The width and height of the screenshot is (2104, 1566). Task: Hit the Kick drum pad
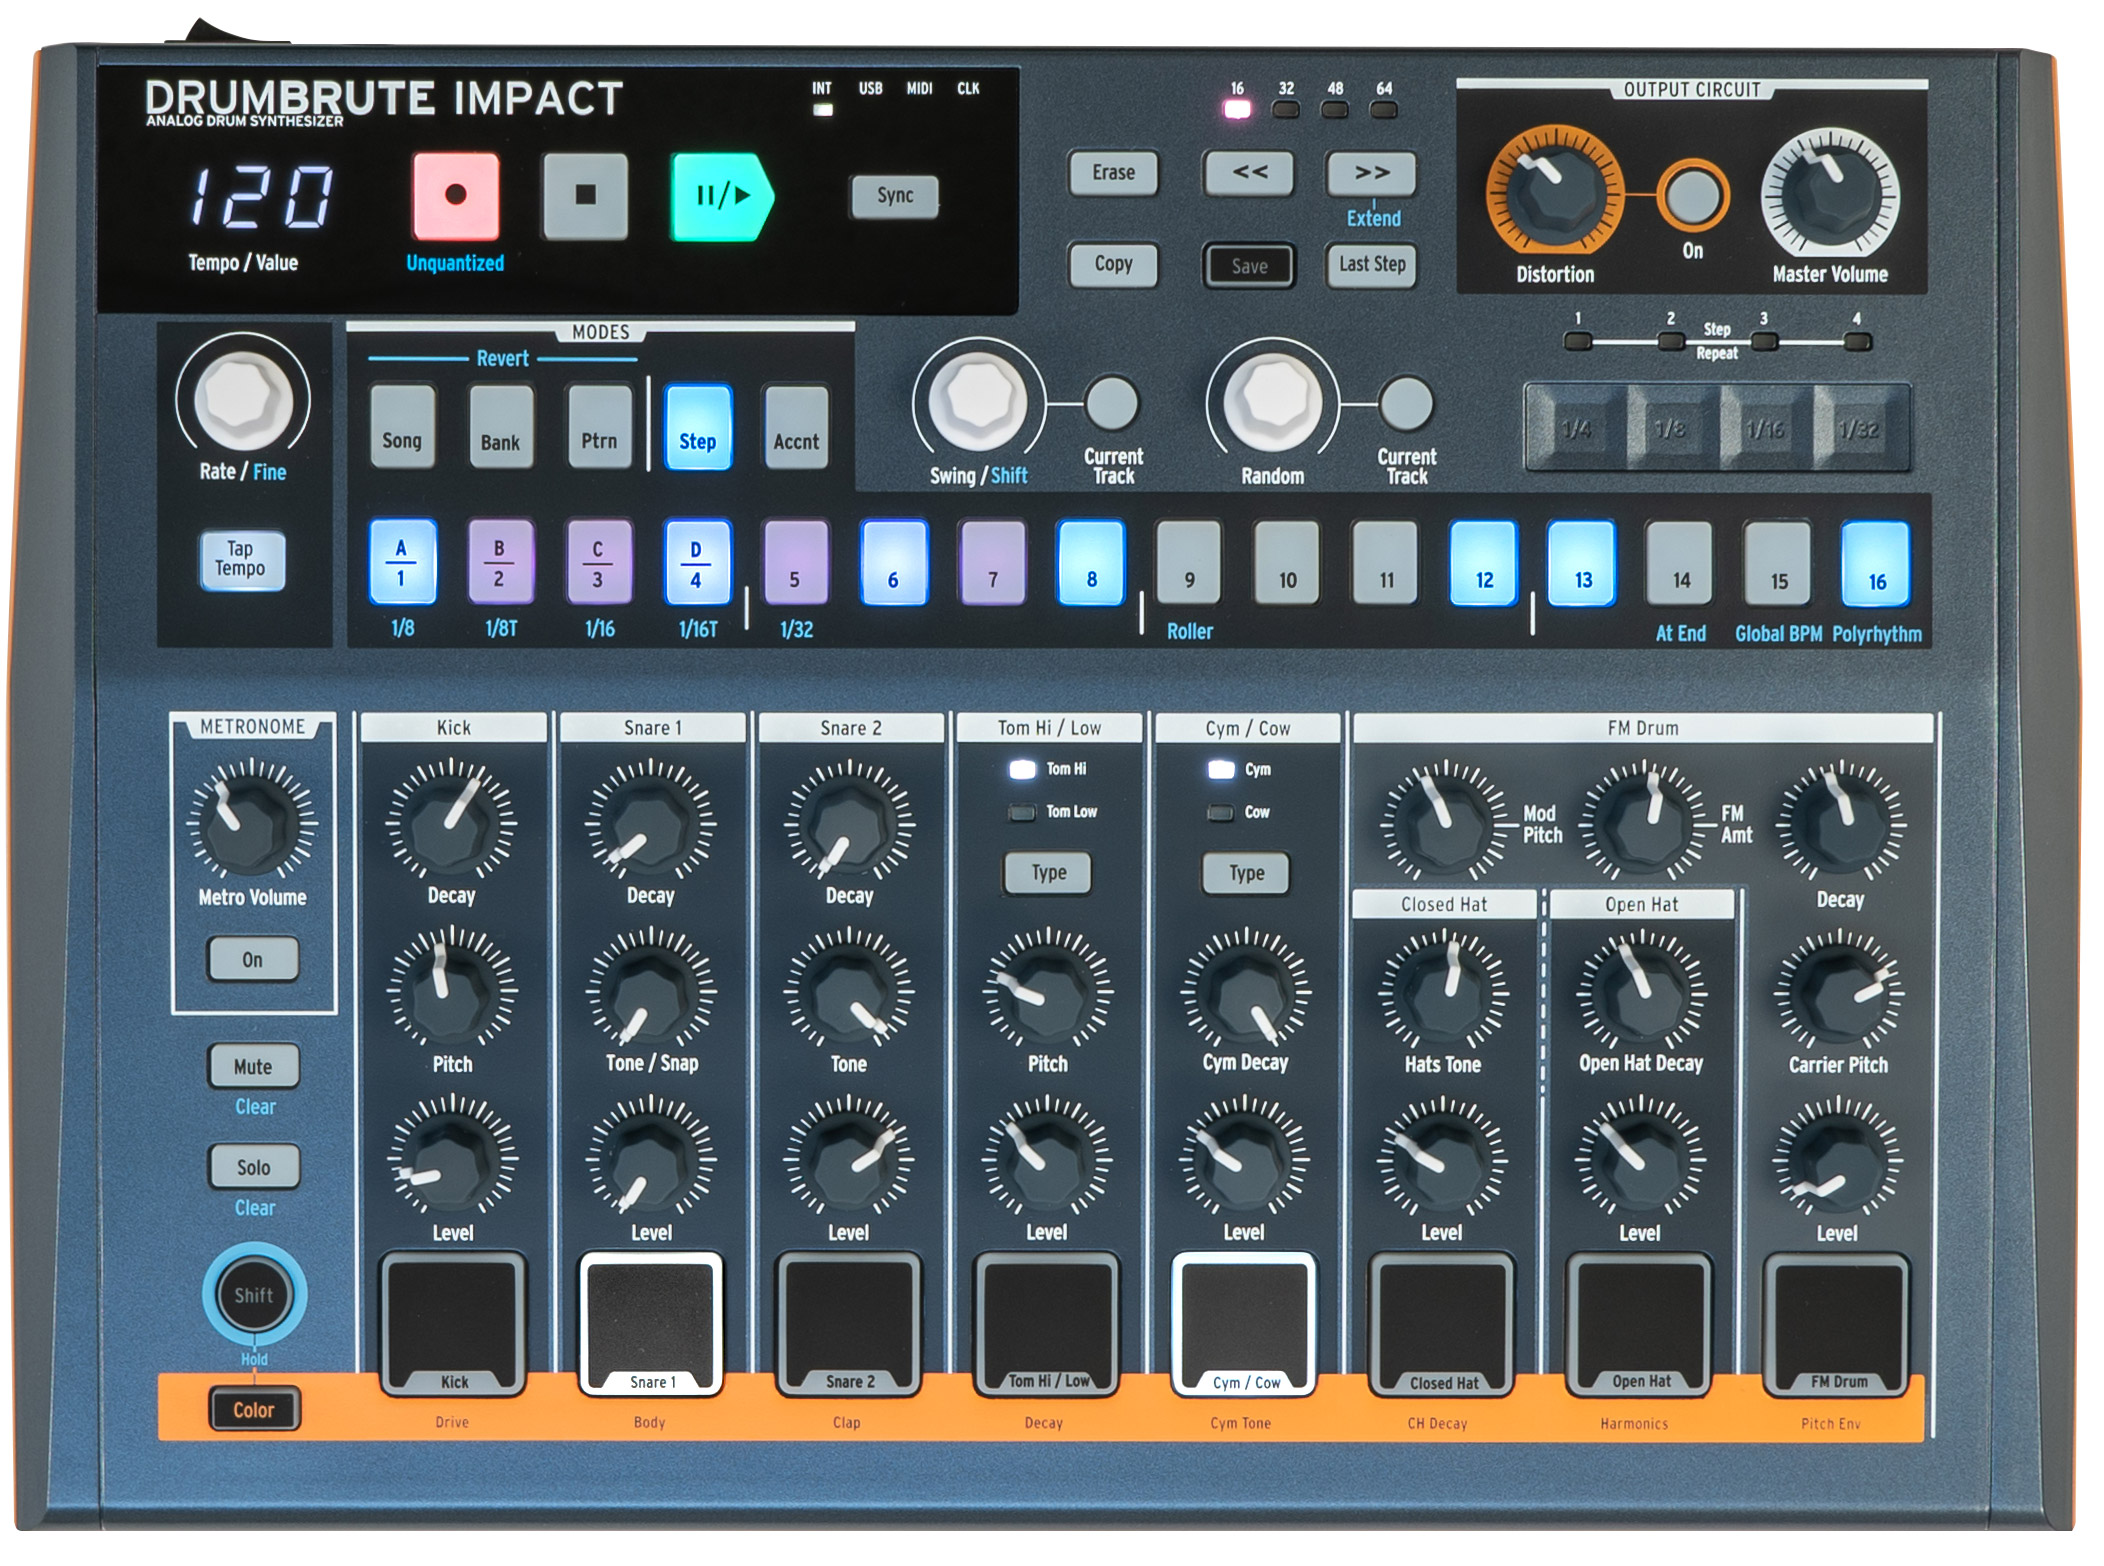(x=453, y=1324)
